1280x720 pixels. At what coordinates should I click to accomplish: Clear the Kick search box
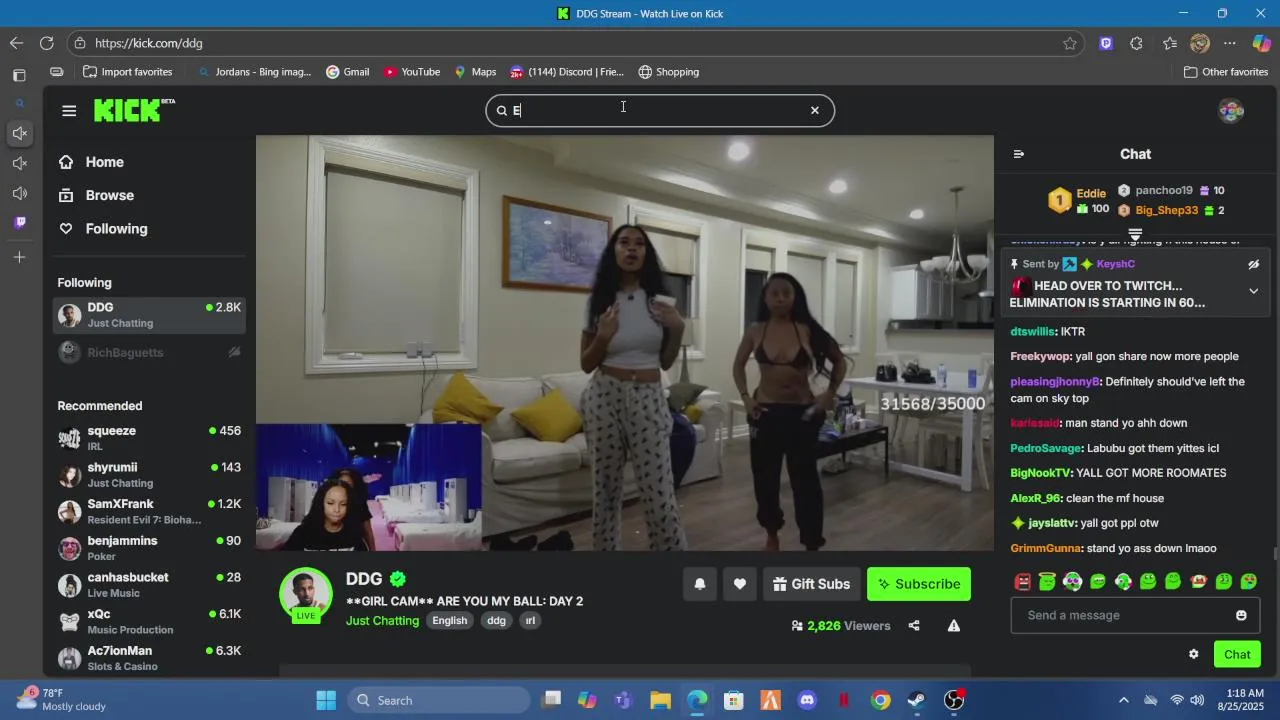coord(814,110)
